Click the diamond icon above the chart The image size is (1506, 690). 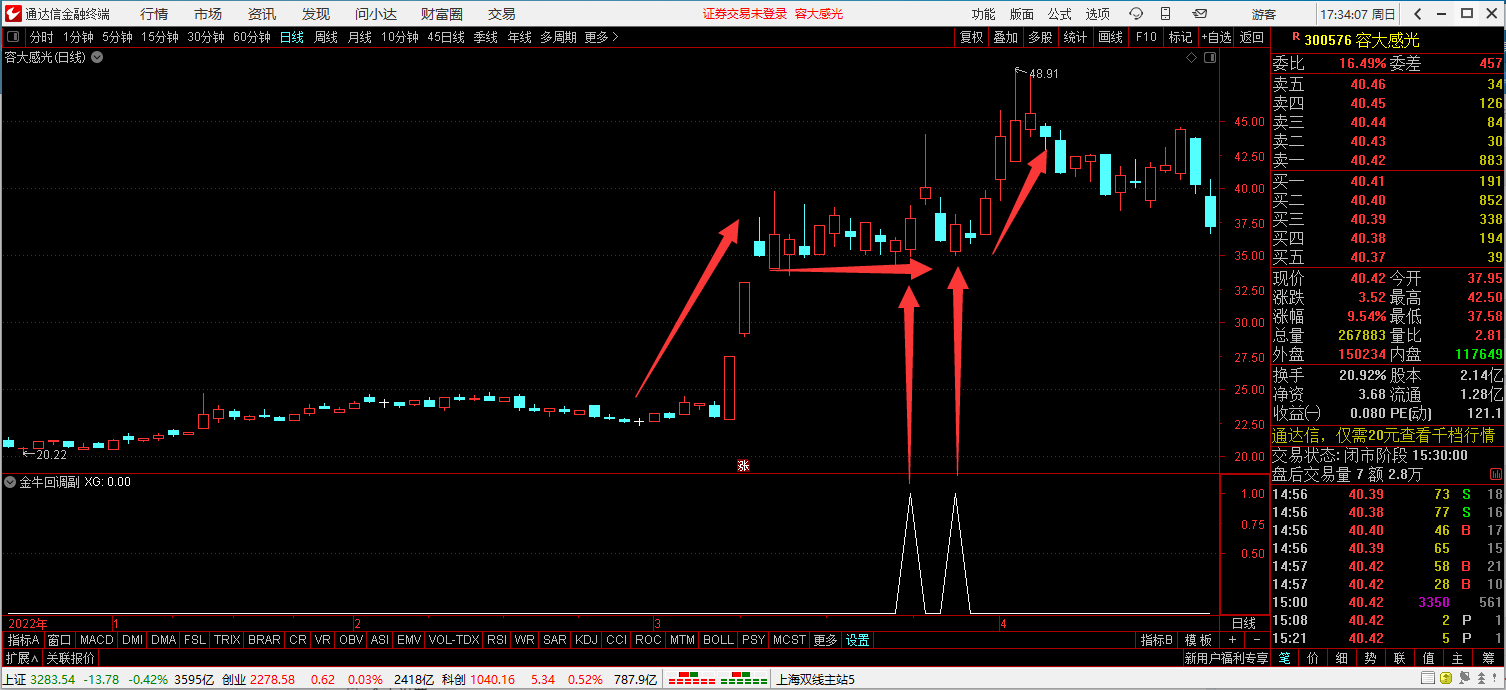1192,58
